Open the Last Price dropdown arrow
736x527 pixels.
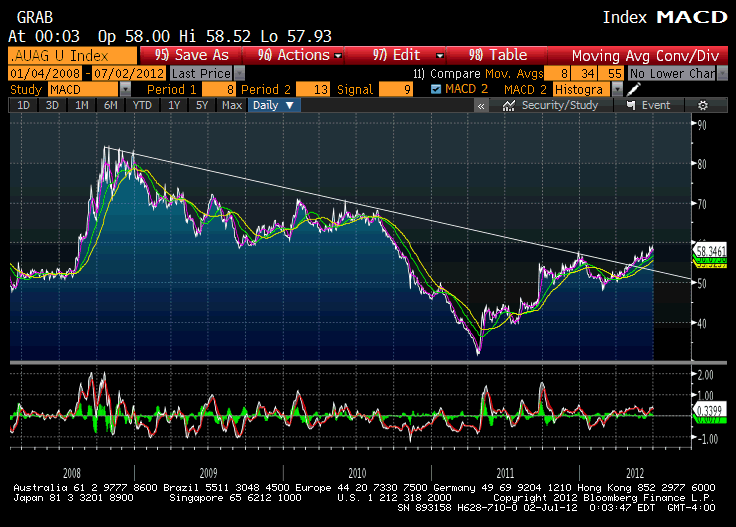[240, 73]
